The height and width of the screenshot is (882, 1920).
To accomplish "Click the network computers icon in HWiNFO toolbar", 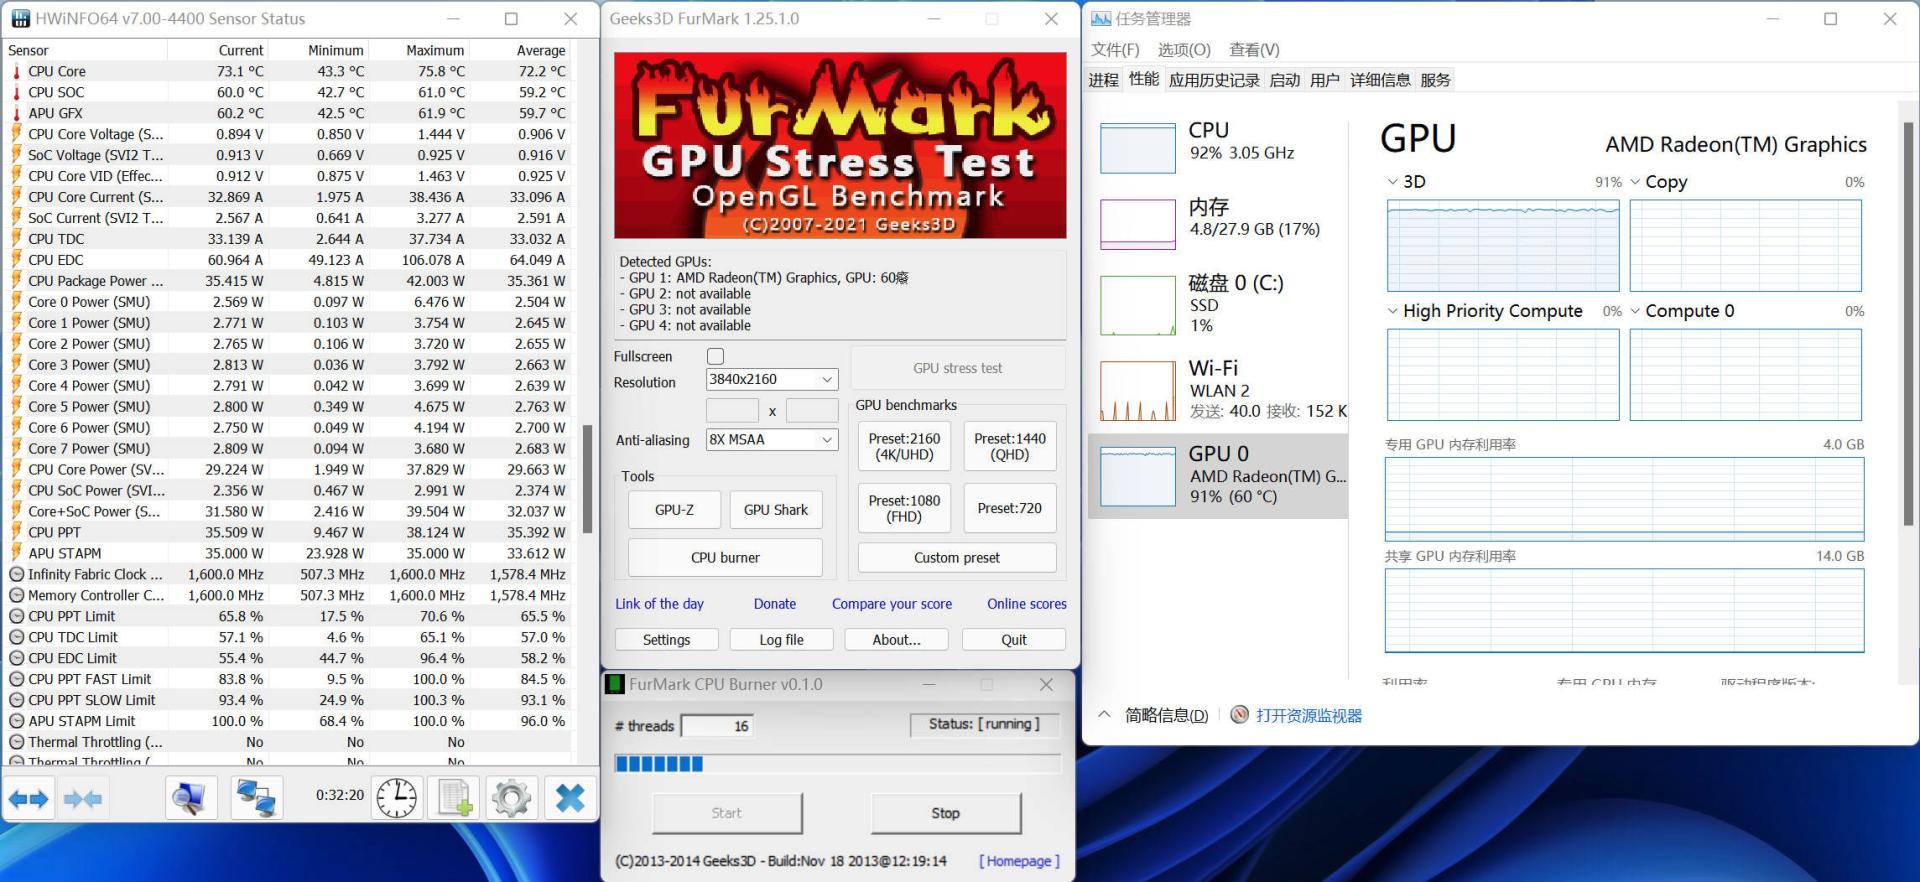I will pos(256,798).
